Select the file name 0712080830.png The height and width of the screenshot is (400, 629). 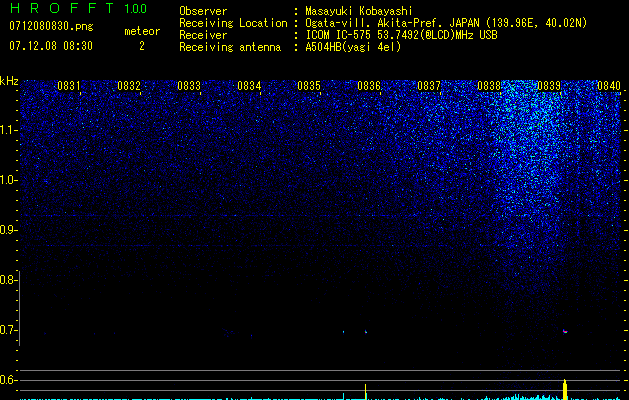[51, 27]
